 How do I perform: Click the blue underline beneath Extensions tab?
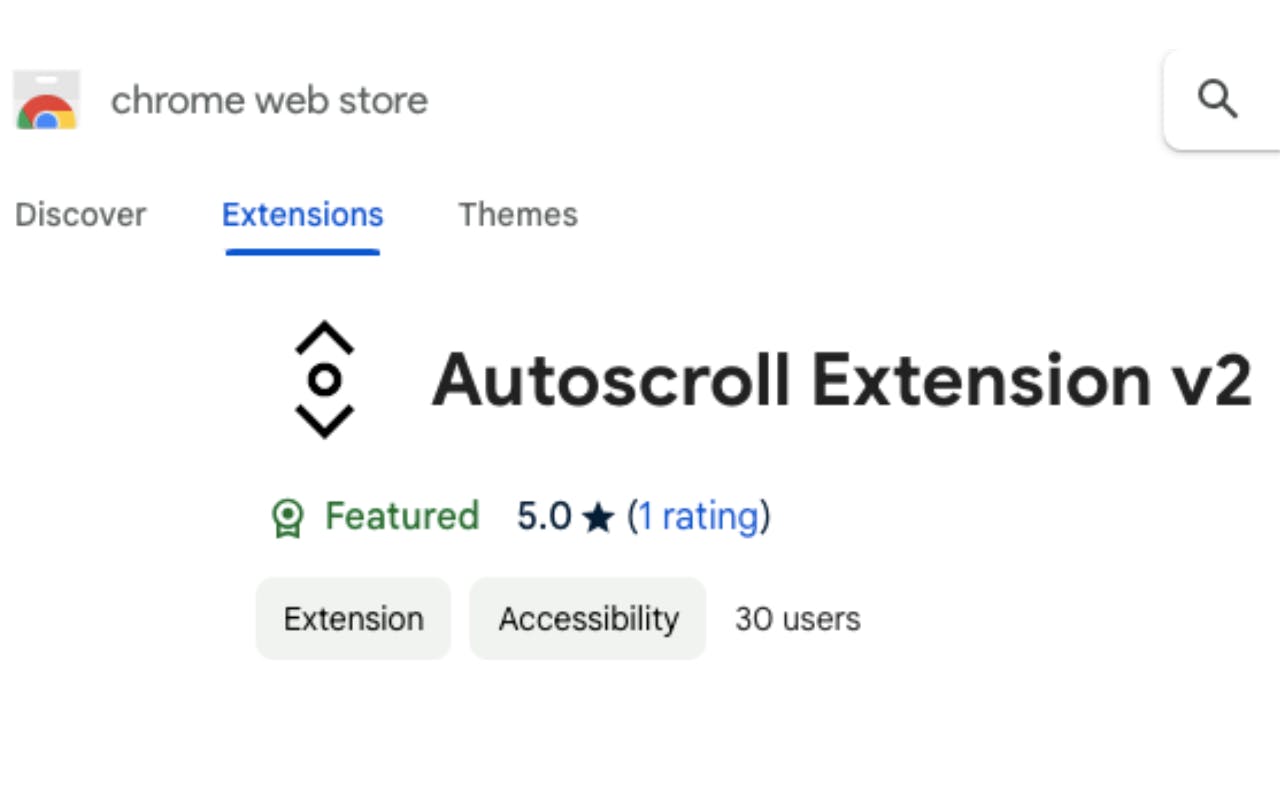(302, 251)
